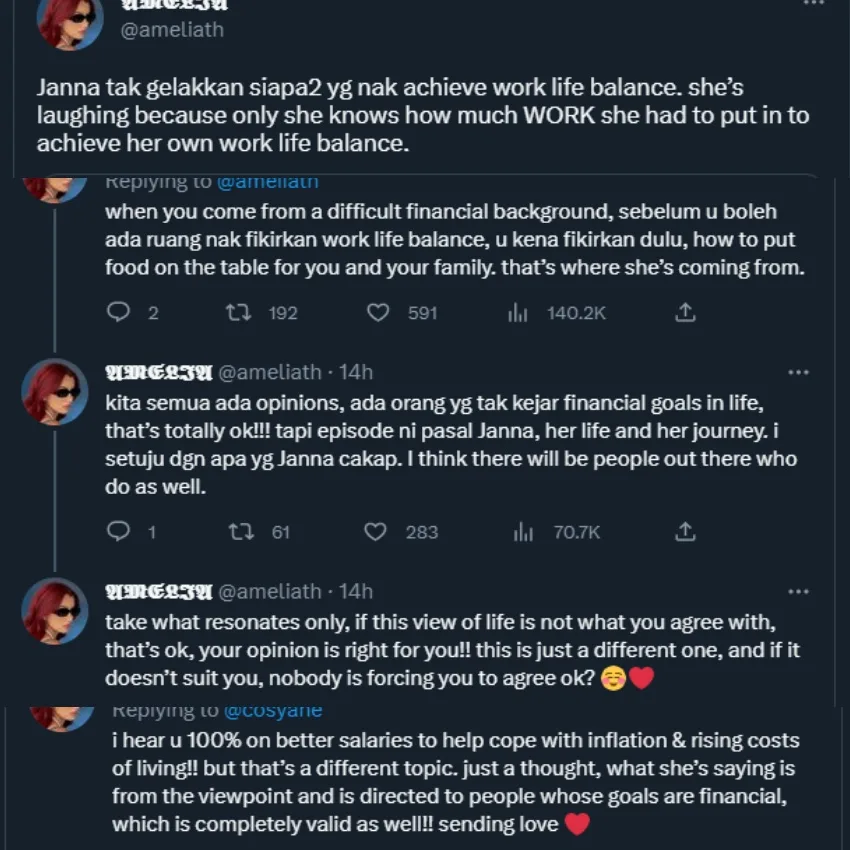Reply to the tweet with 283 likes
This screenshot has width=850, height=850.
[118, 532]
